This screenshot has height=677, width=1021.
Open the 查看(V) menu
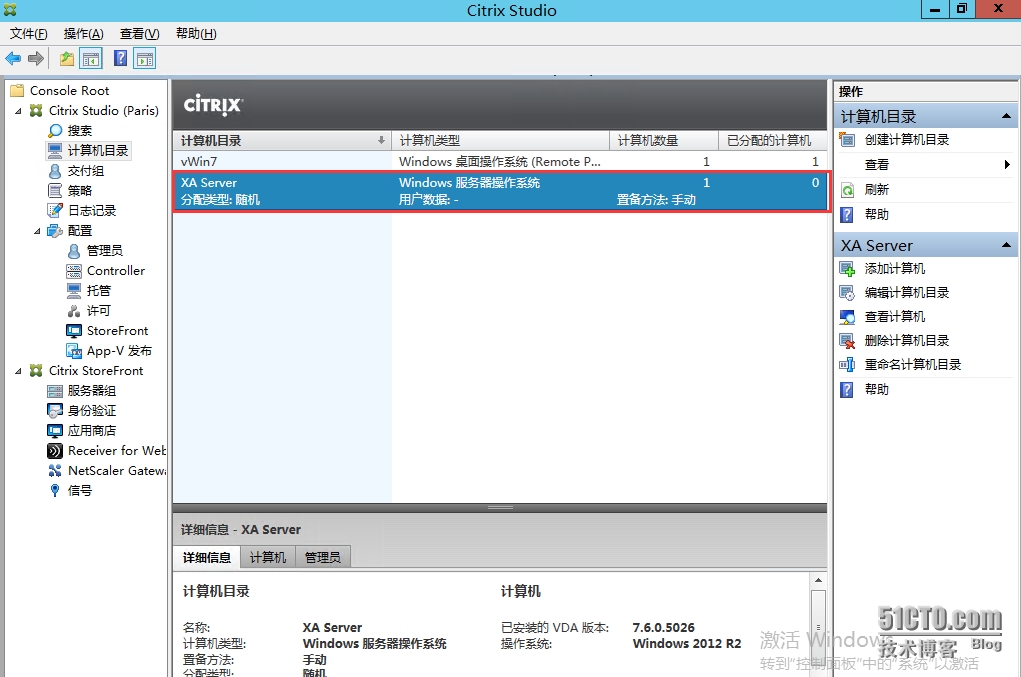[x=139, y=34]
